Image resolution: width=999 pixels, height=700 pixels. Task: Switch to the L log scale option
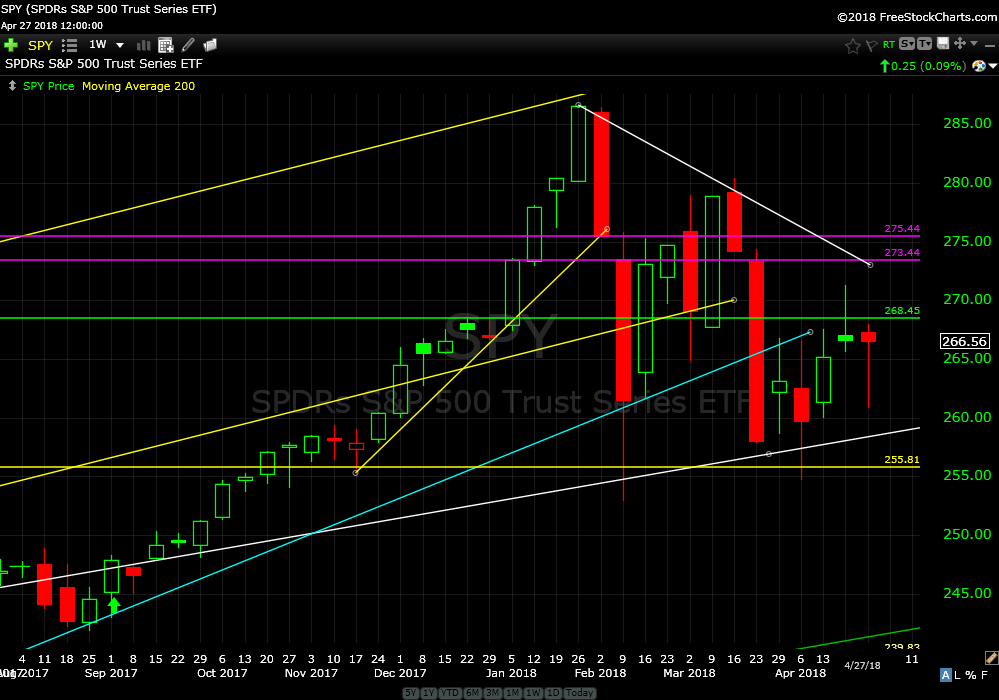[x=957, y=675]
